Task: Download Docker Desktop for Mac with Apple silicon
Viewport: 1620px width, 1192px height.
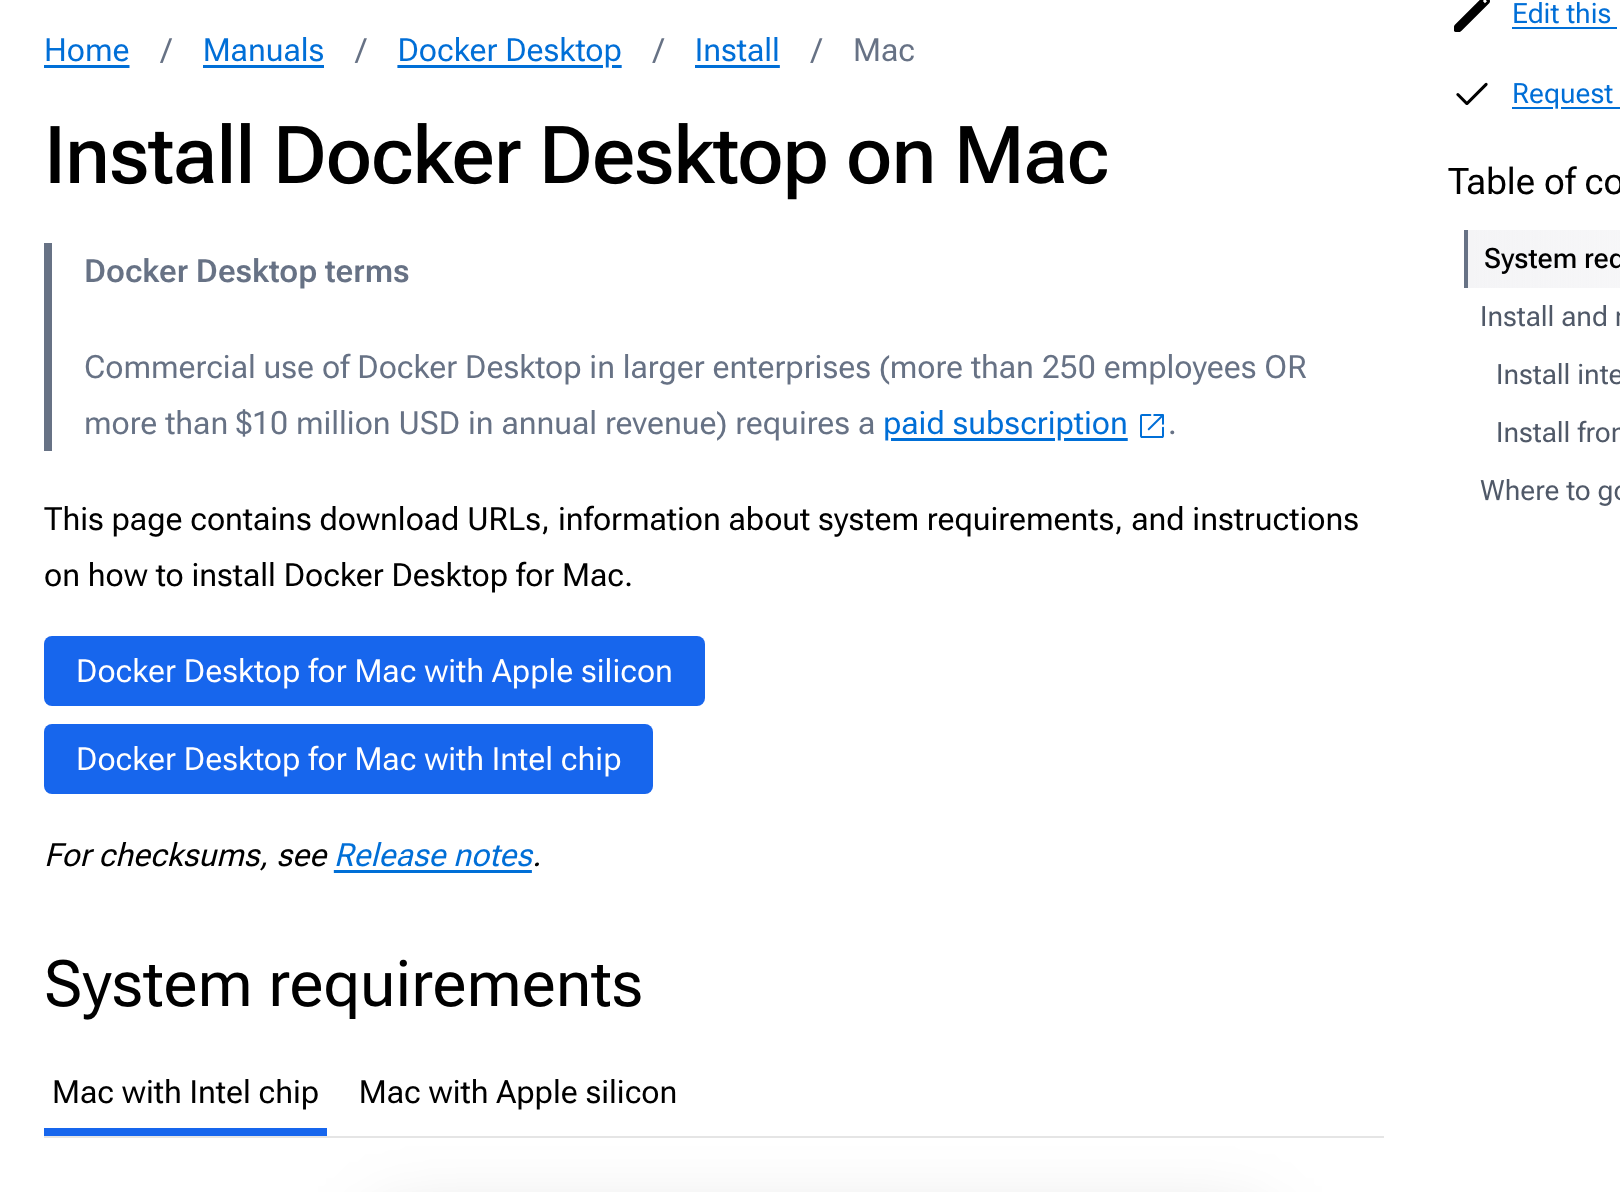Action: tap(374, 671)
